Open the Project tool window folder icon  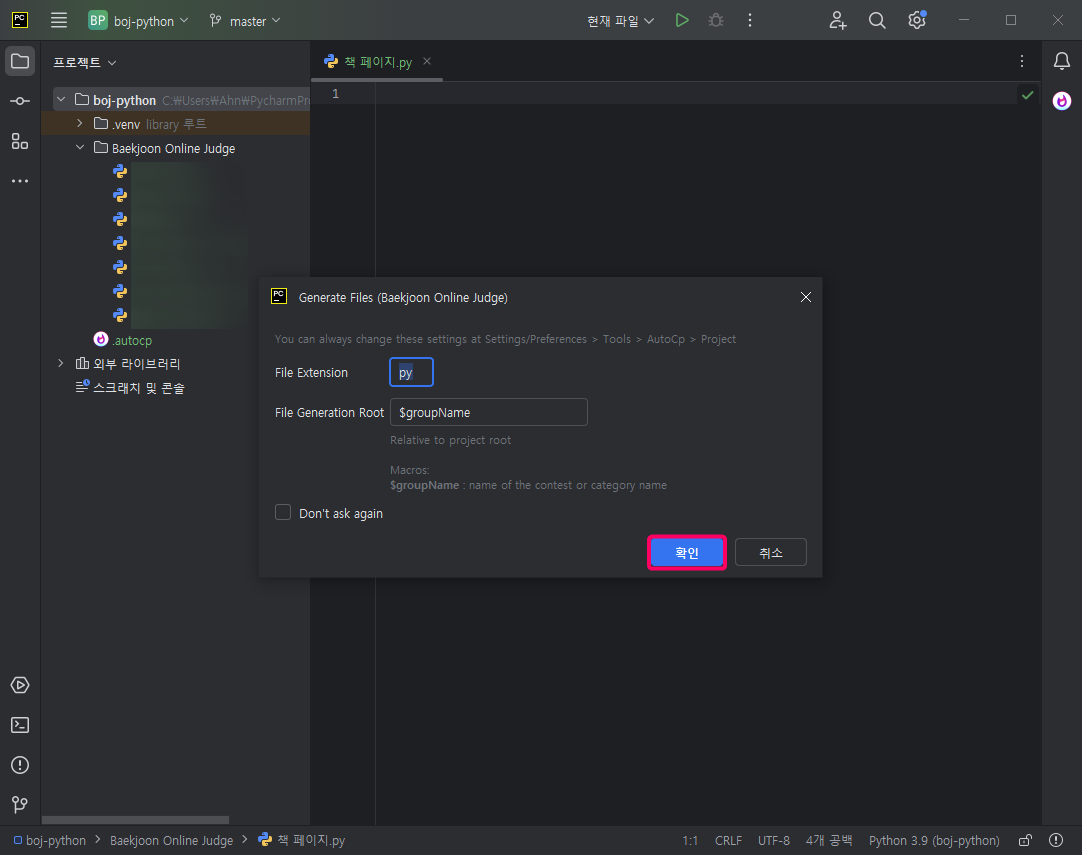click(x=20, y=61)
